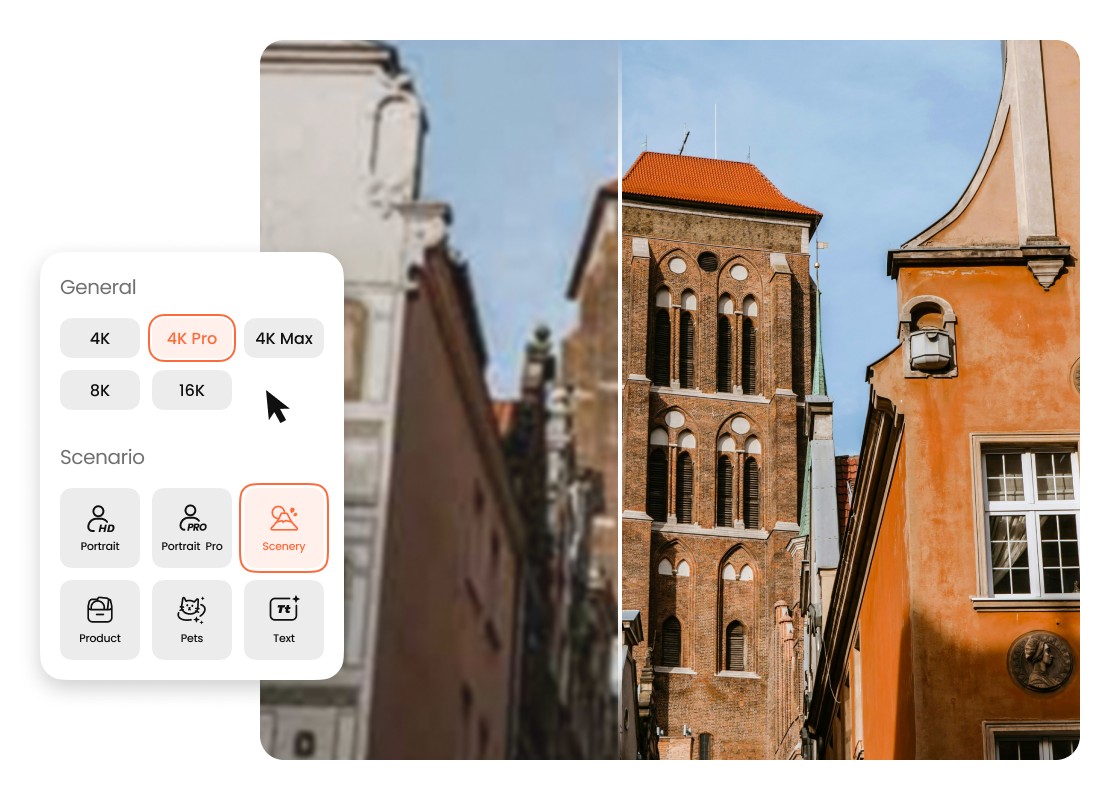This screenshot has height=800, width=1120.
Task: Choose the 4K upscale option
Action: (x=100, y=338)
